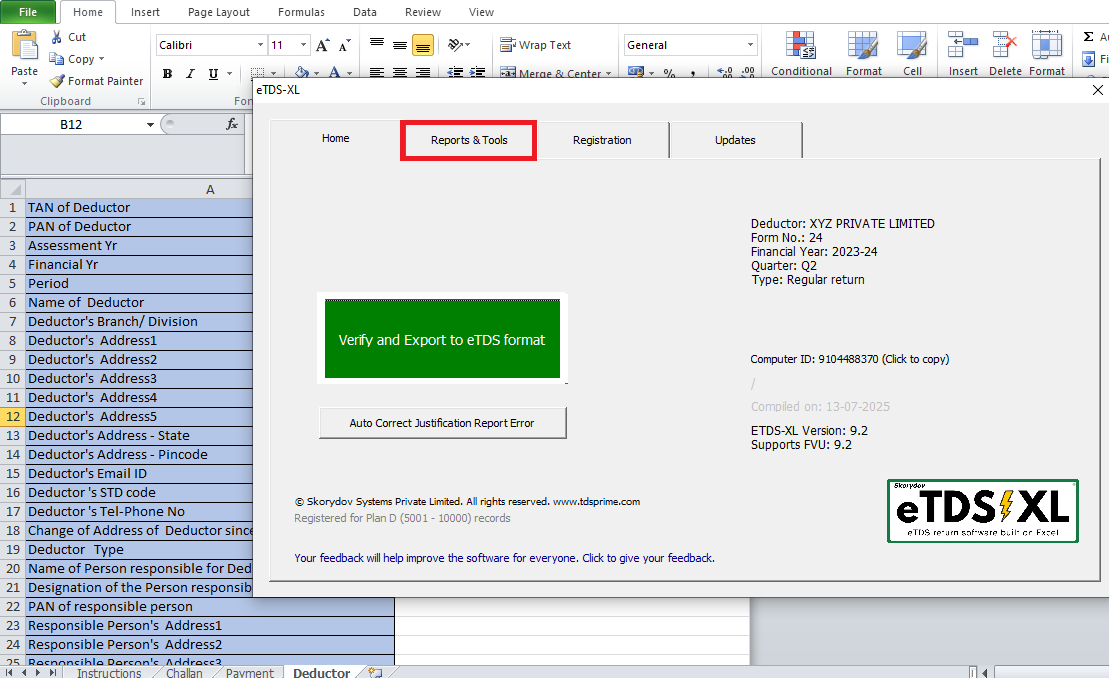Click the text Orientation icon
This screenshot has height=678, width=1109.
click(455, 45)
